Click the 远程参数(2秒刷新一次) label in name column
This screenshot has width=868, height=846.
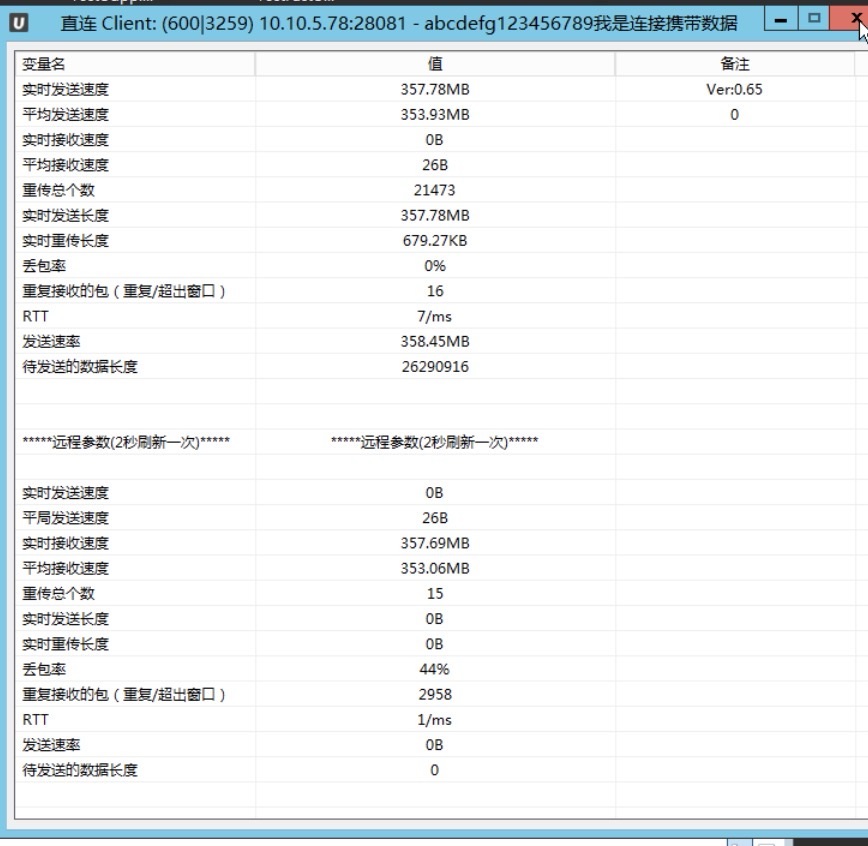pos(126,442)
